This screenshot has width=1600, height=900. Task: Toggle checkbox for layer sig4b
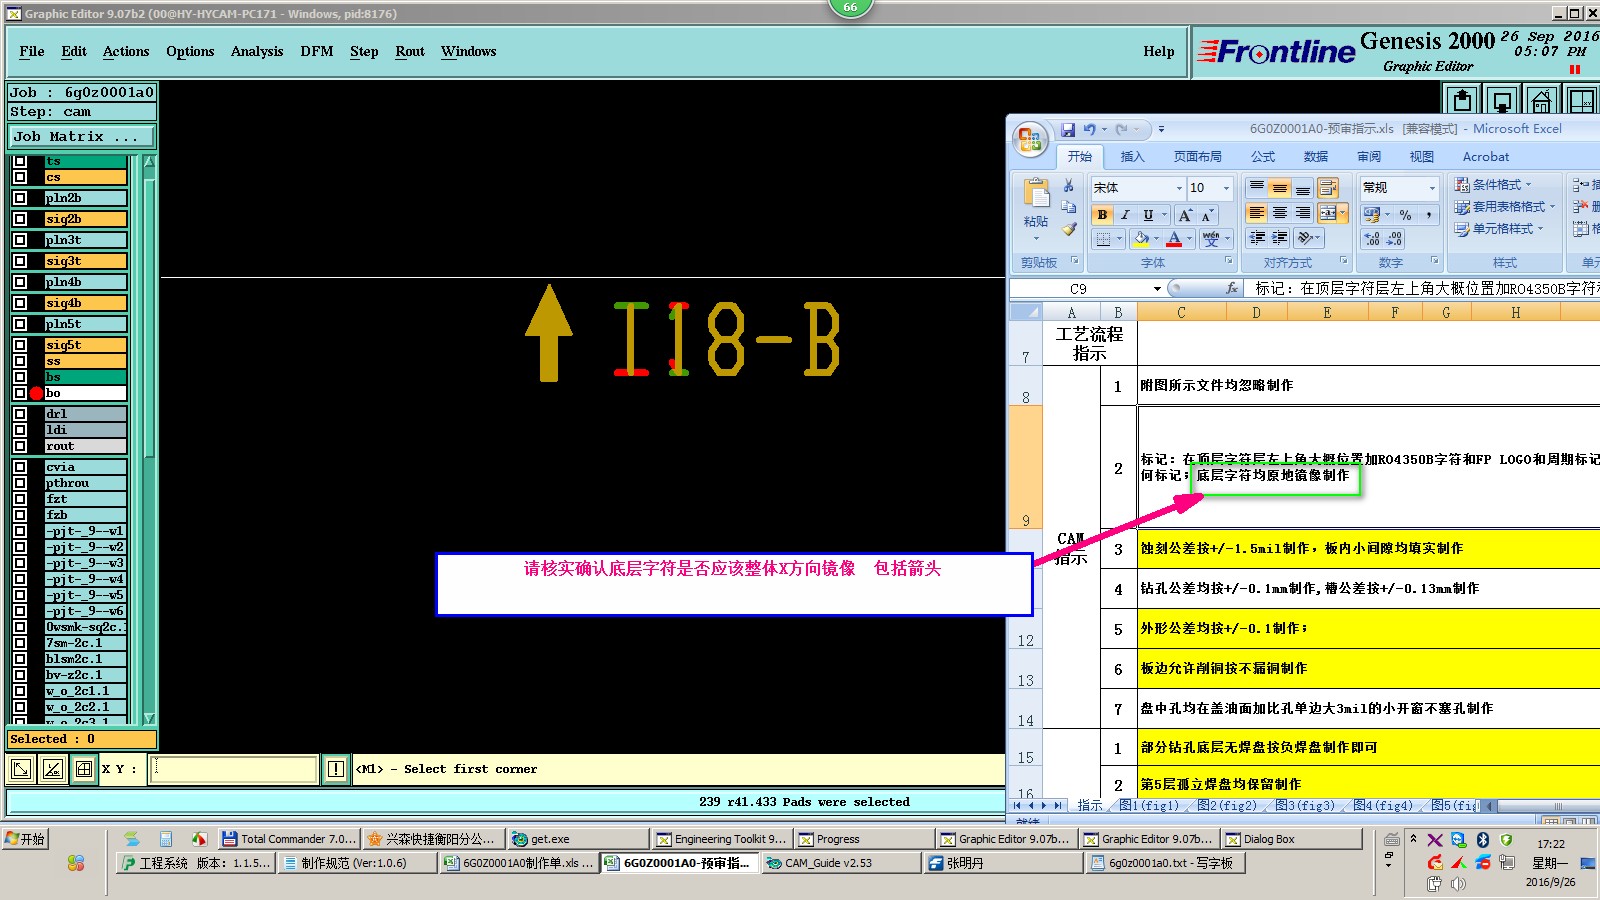point(20,303)
